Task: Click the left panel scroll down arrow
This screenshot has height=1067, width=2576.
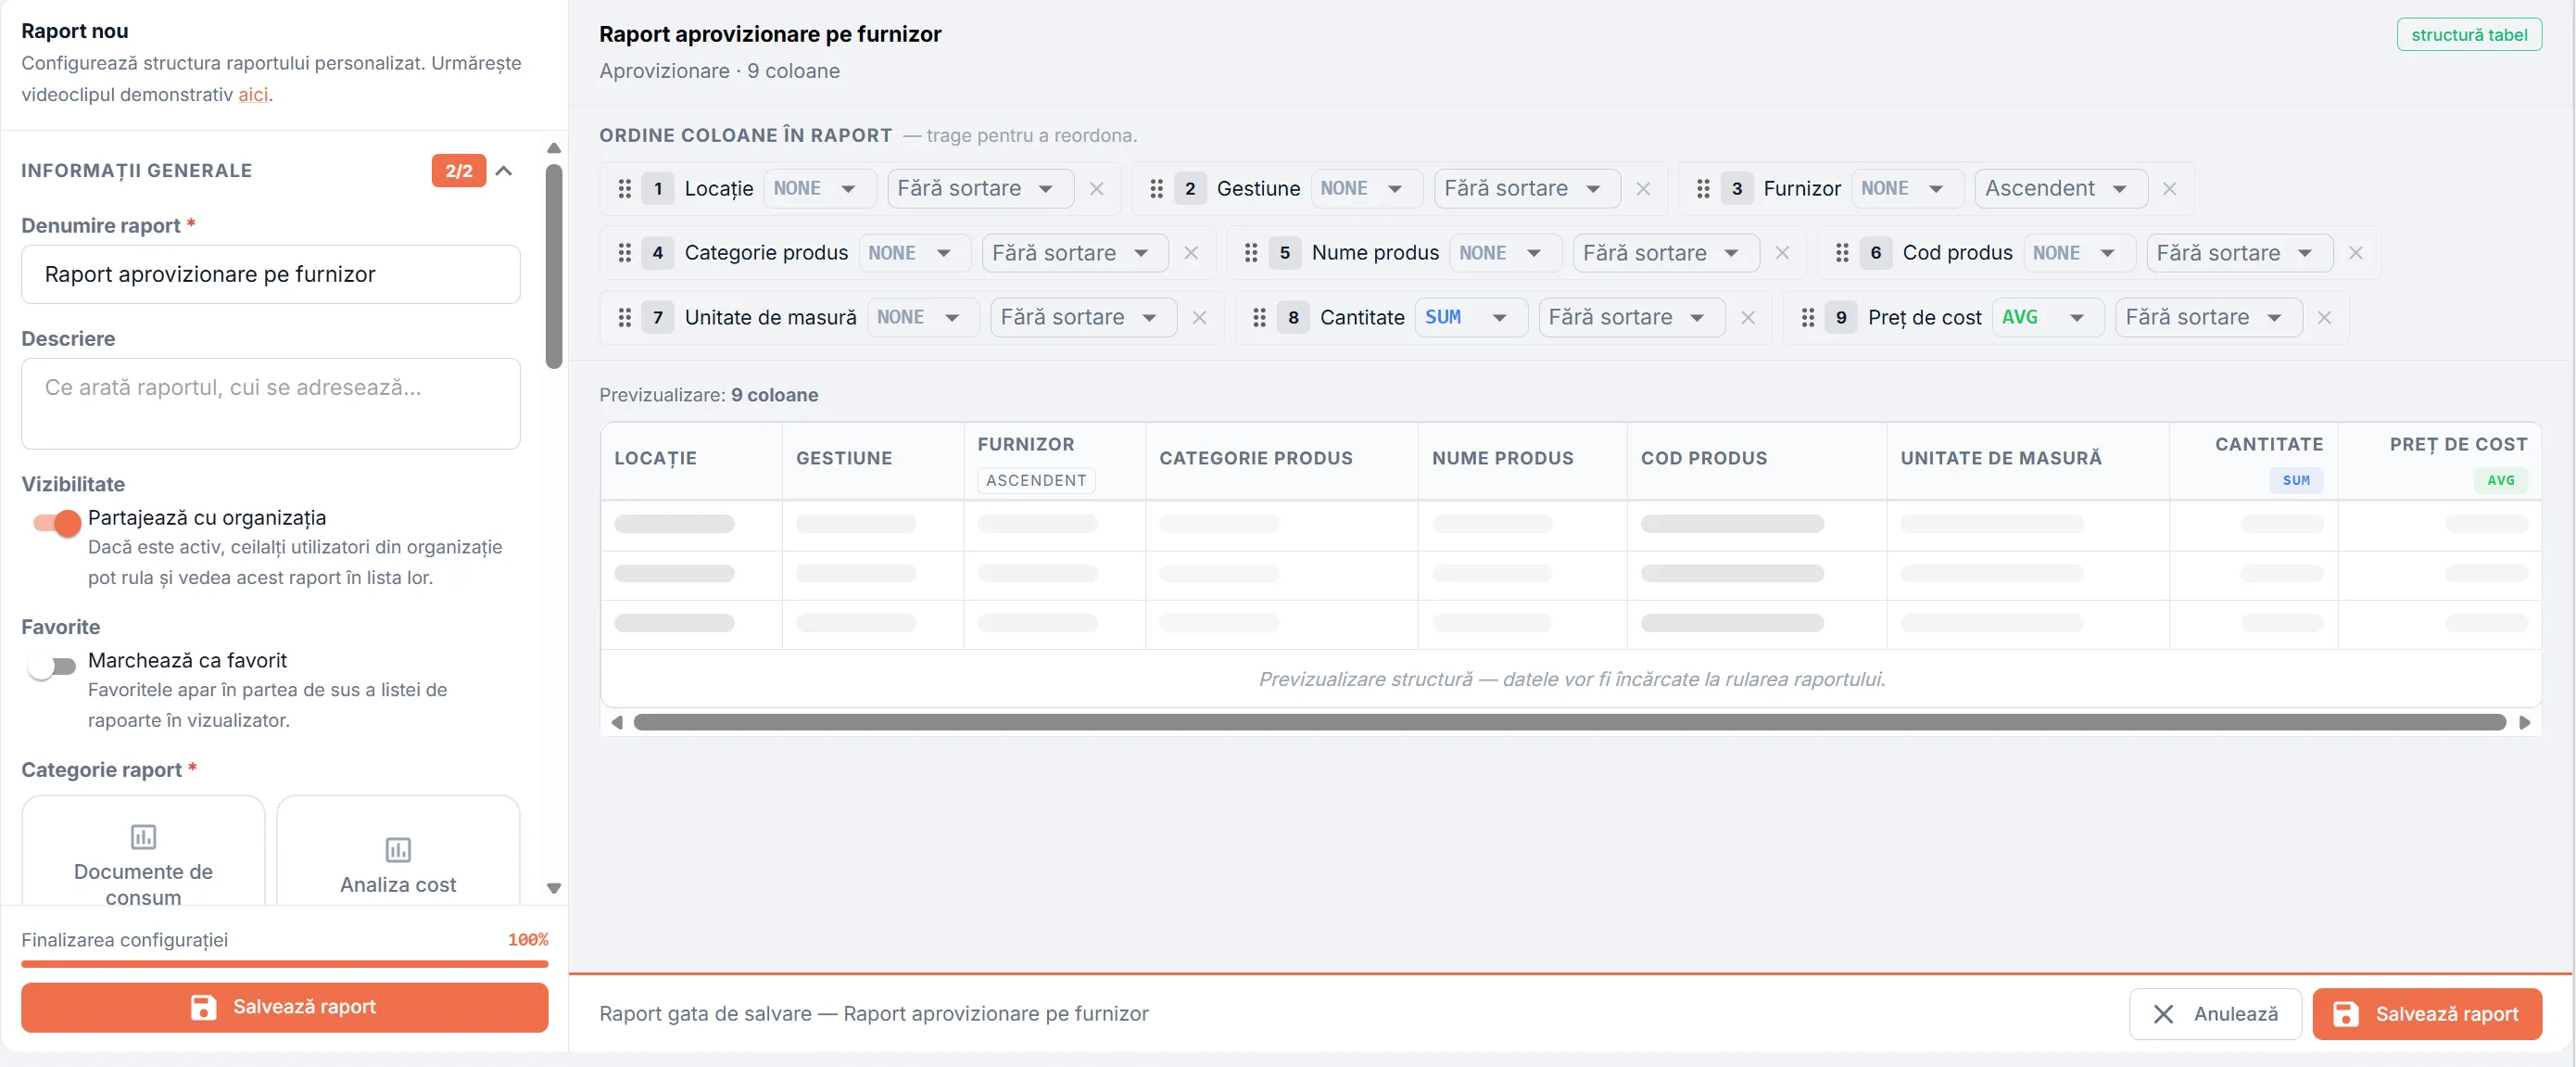Action: tap(554, 888)
